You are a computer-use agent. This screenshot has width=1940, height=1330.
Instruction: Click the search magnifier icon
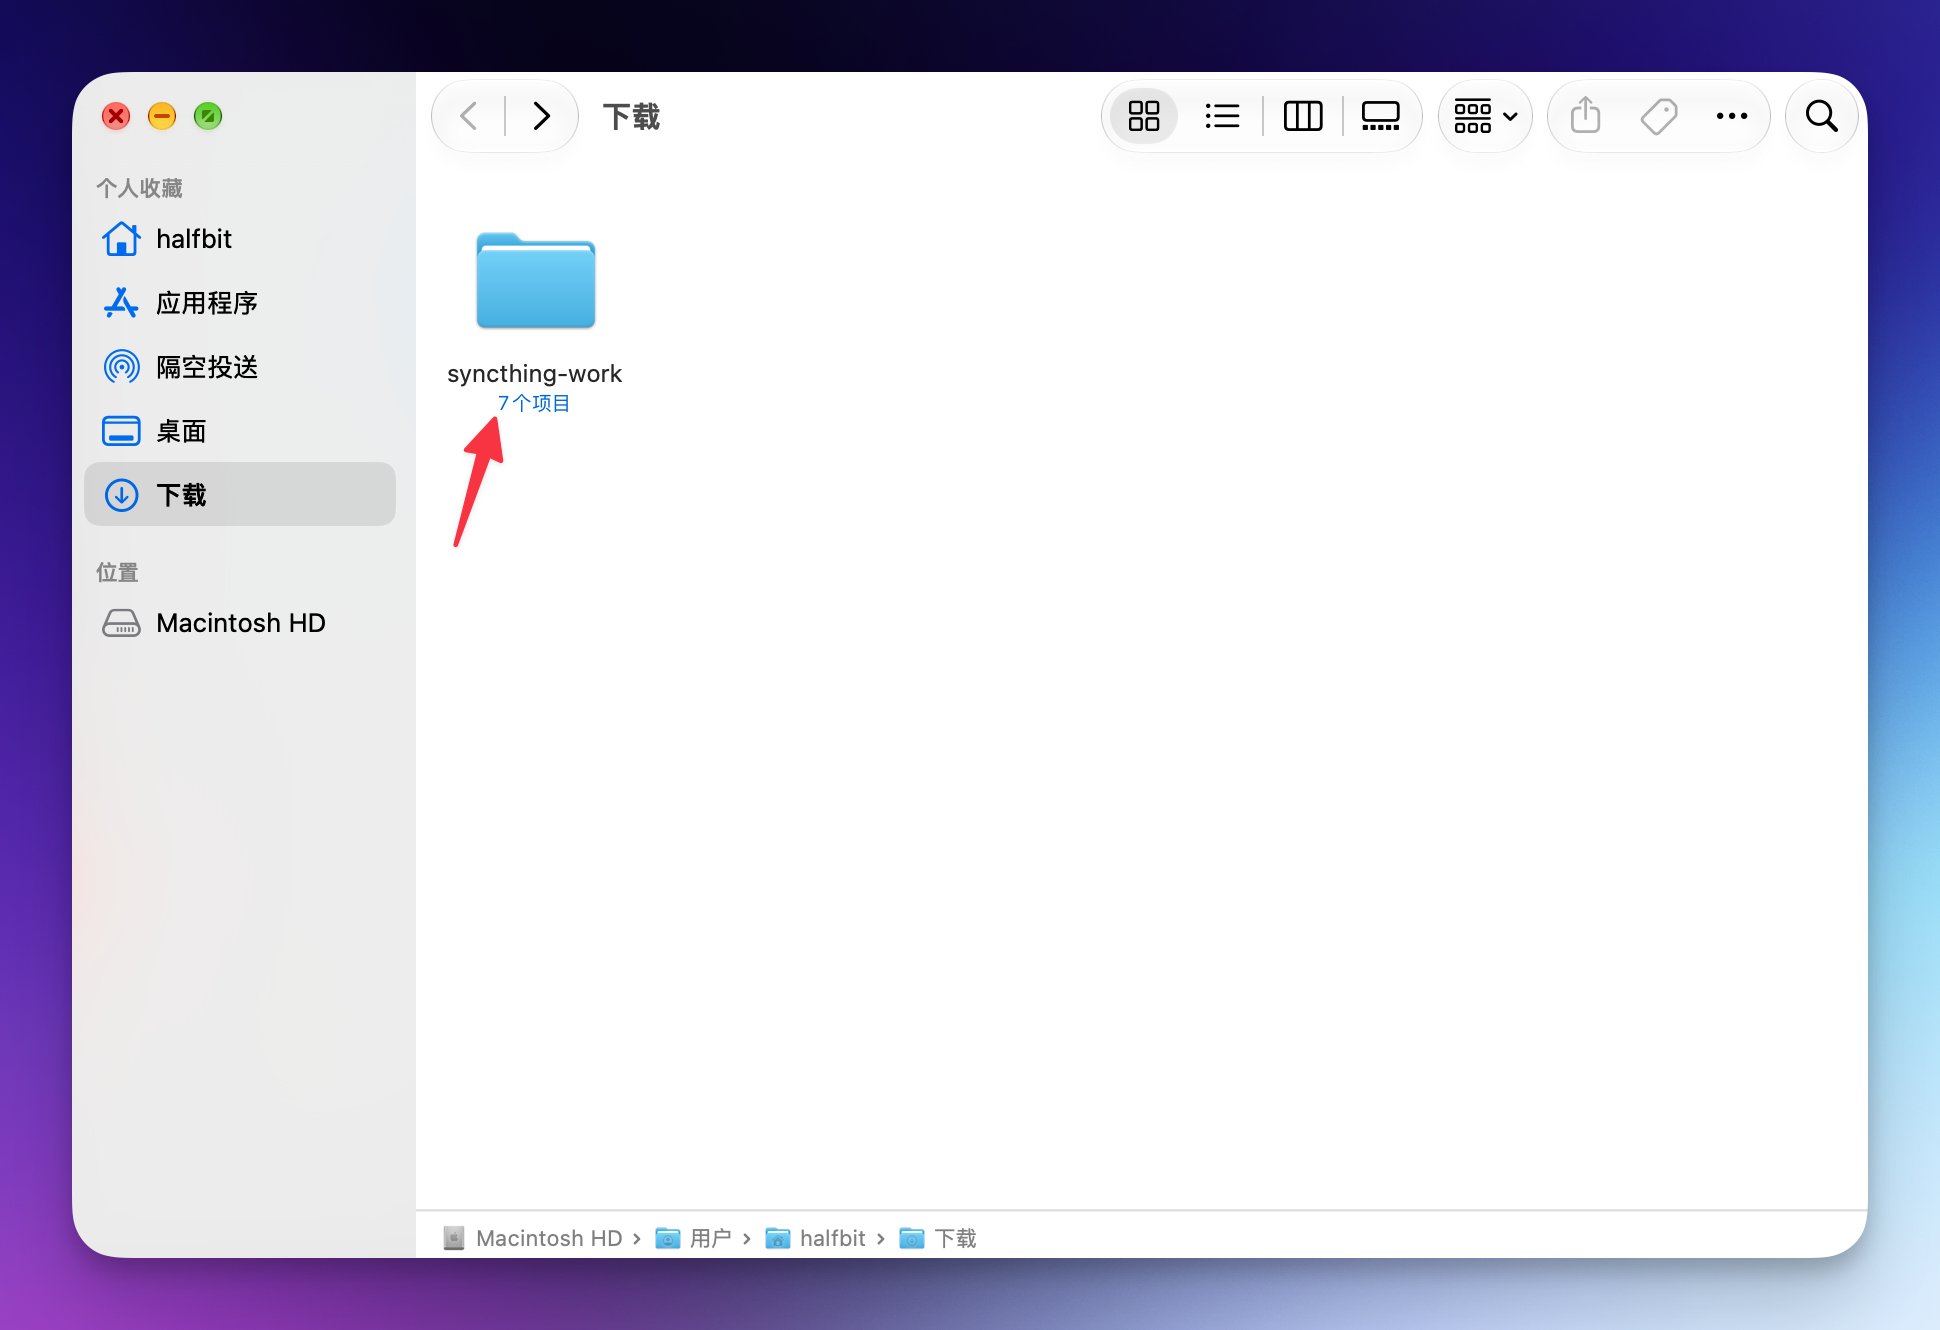(1822, 116)
